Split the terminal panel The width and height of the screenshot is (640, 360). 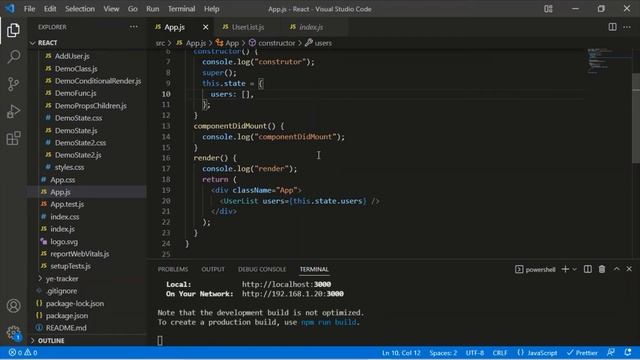point(588,269)
